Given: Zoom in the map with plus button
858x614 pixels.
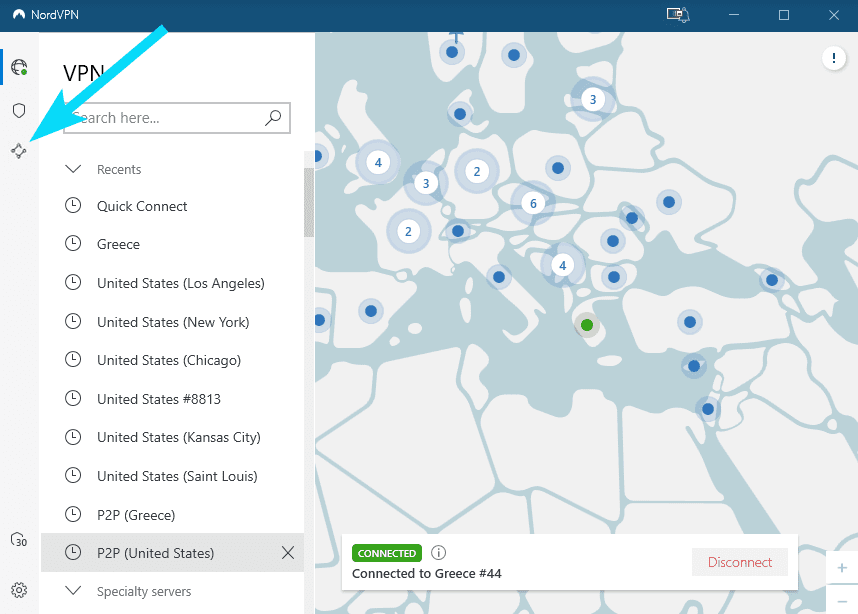Looking at the screenshot, I should click(x=842, y=568).
